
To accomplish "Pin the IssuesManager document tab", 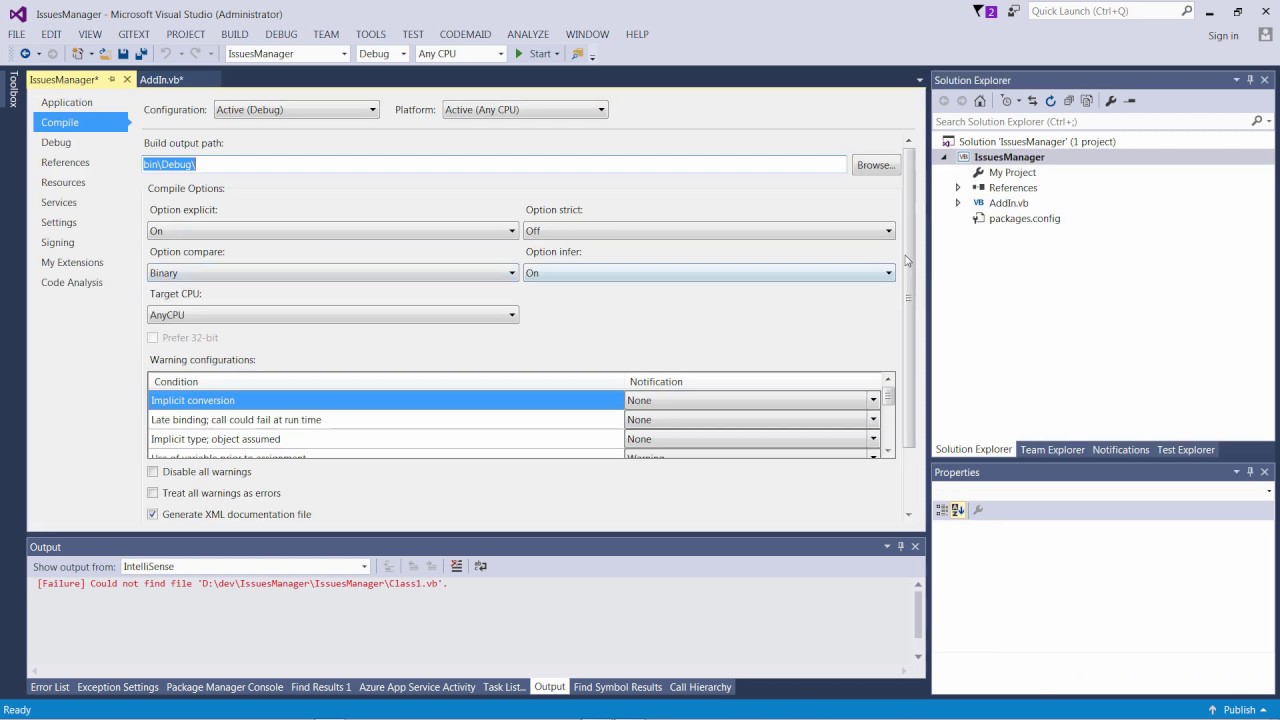I will point(112,79).
